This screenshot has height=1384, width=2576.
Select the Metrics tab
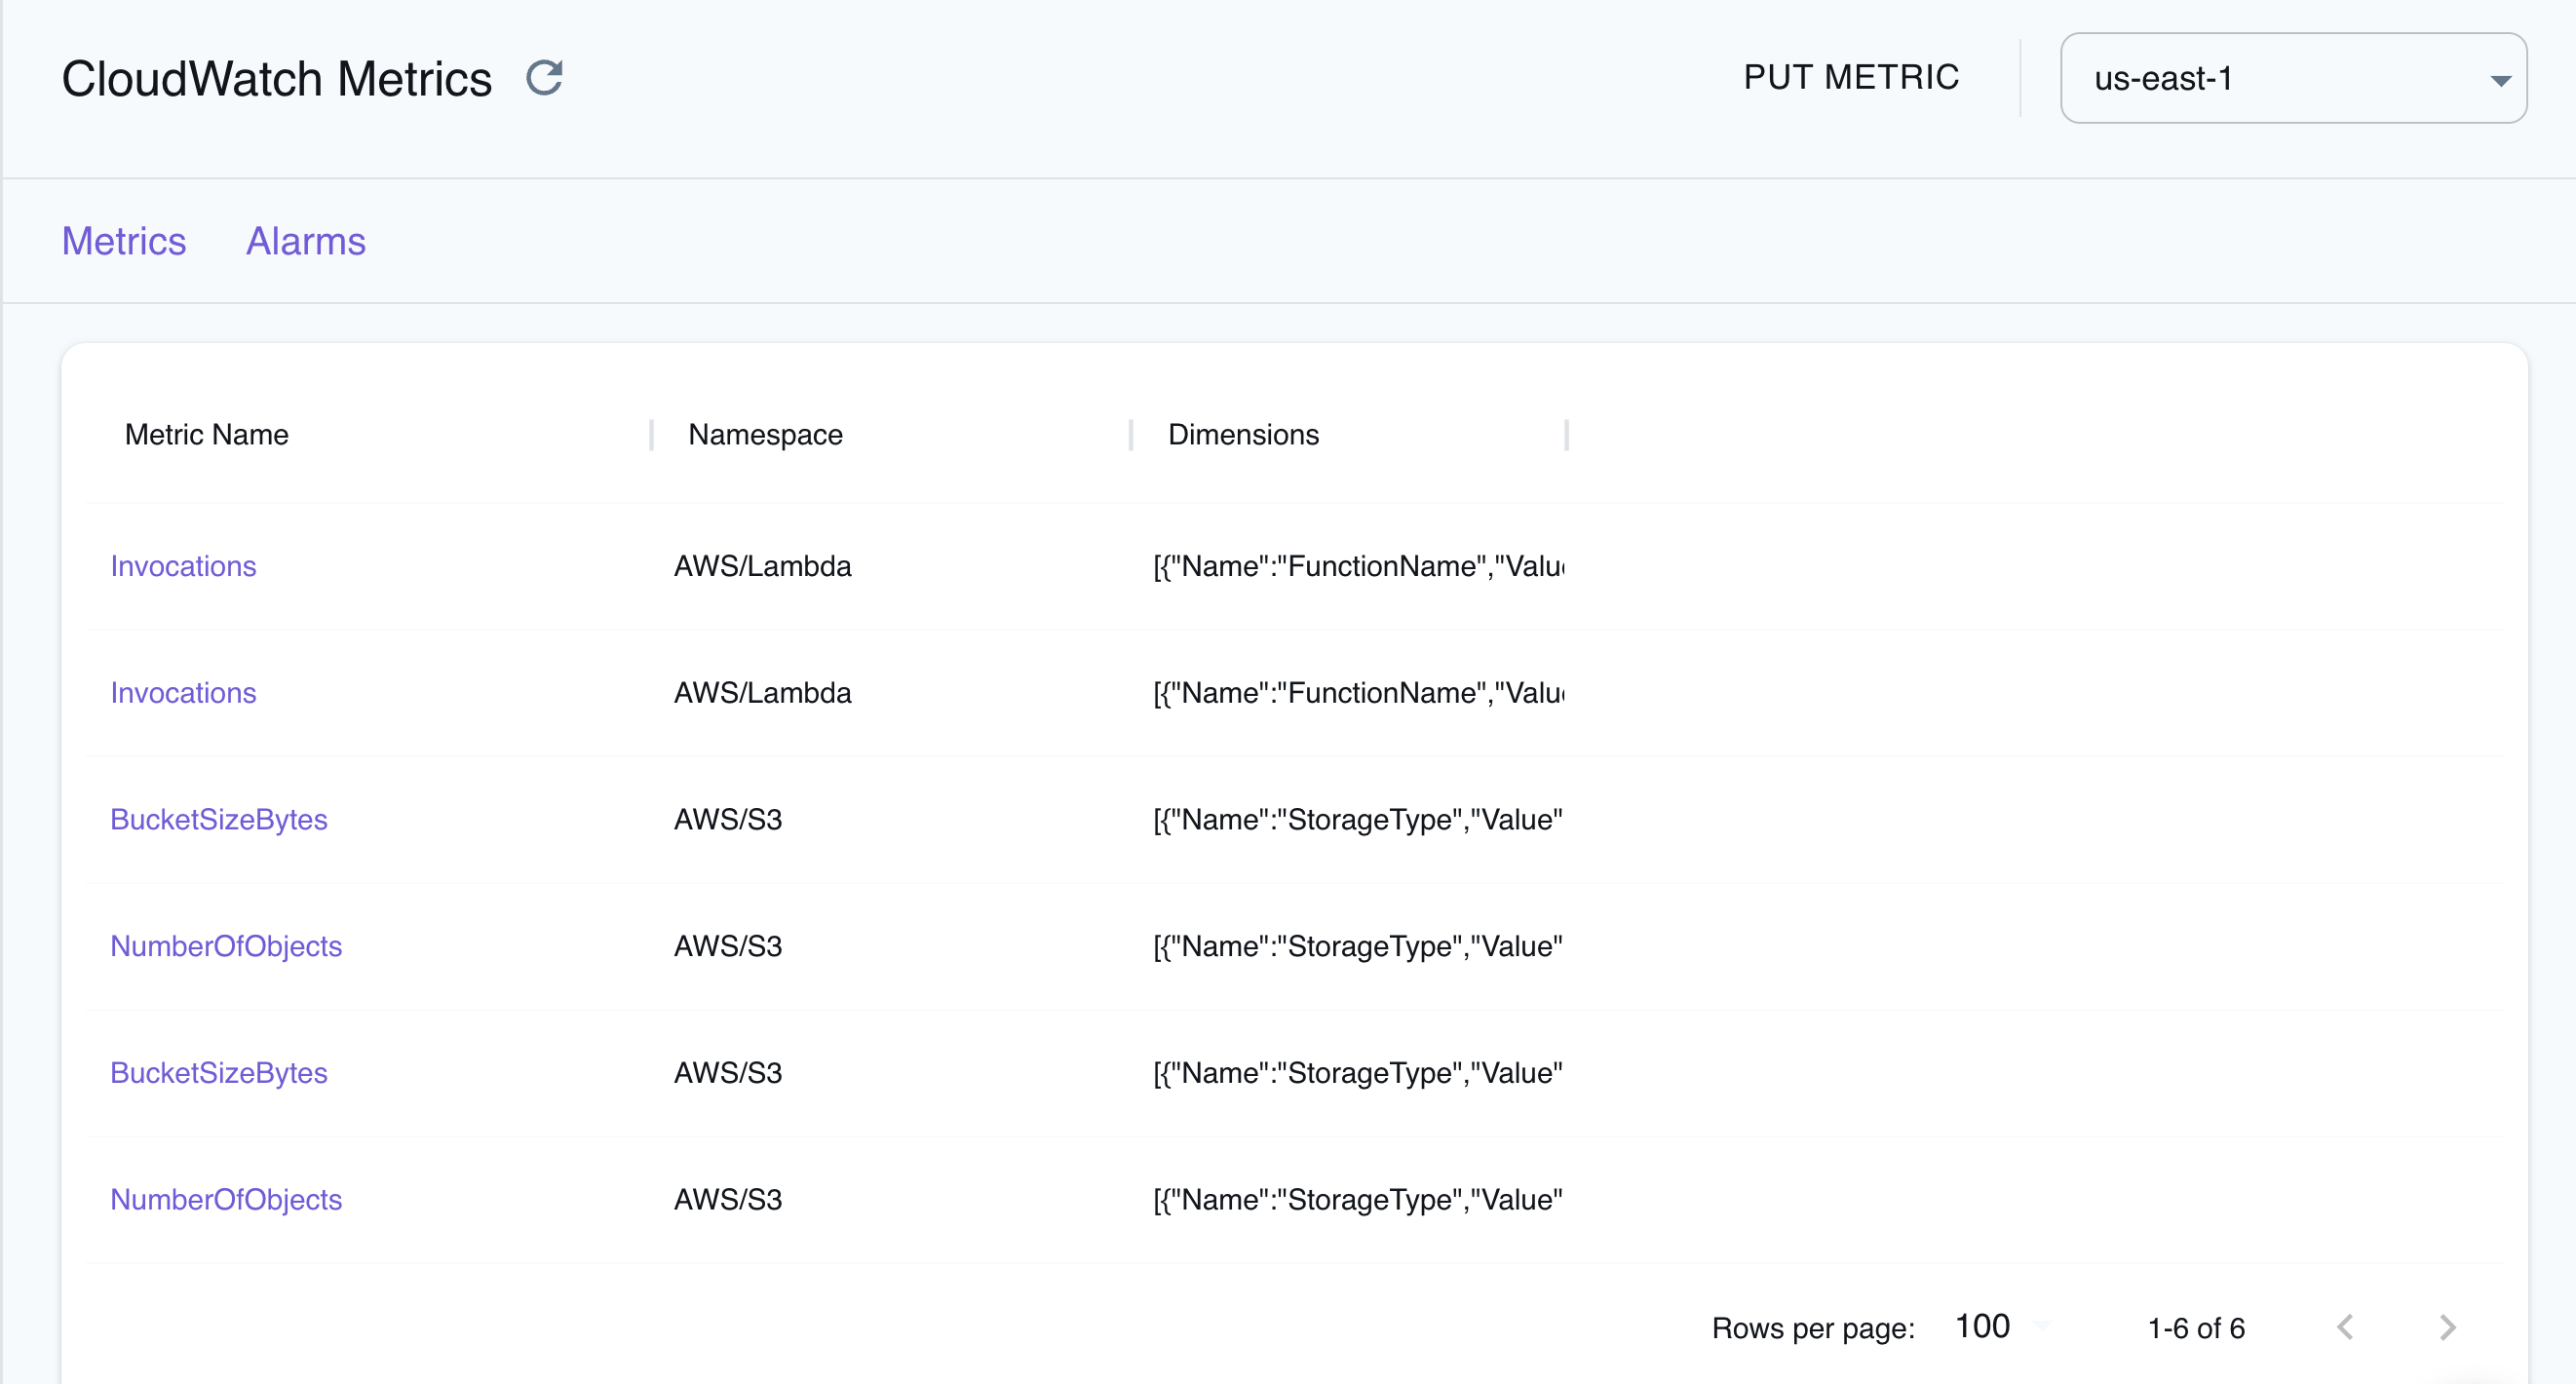(x=123, y=241)
